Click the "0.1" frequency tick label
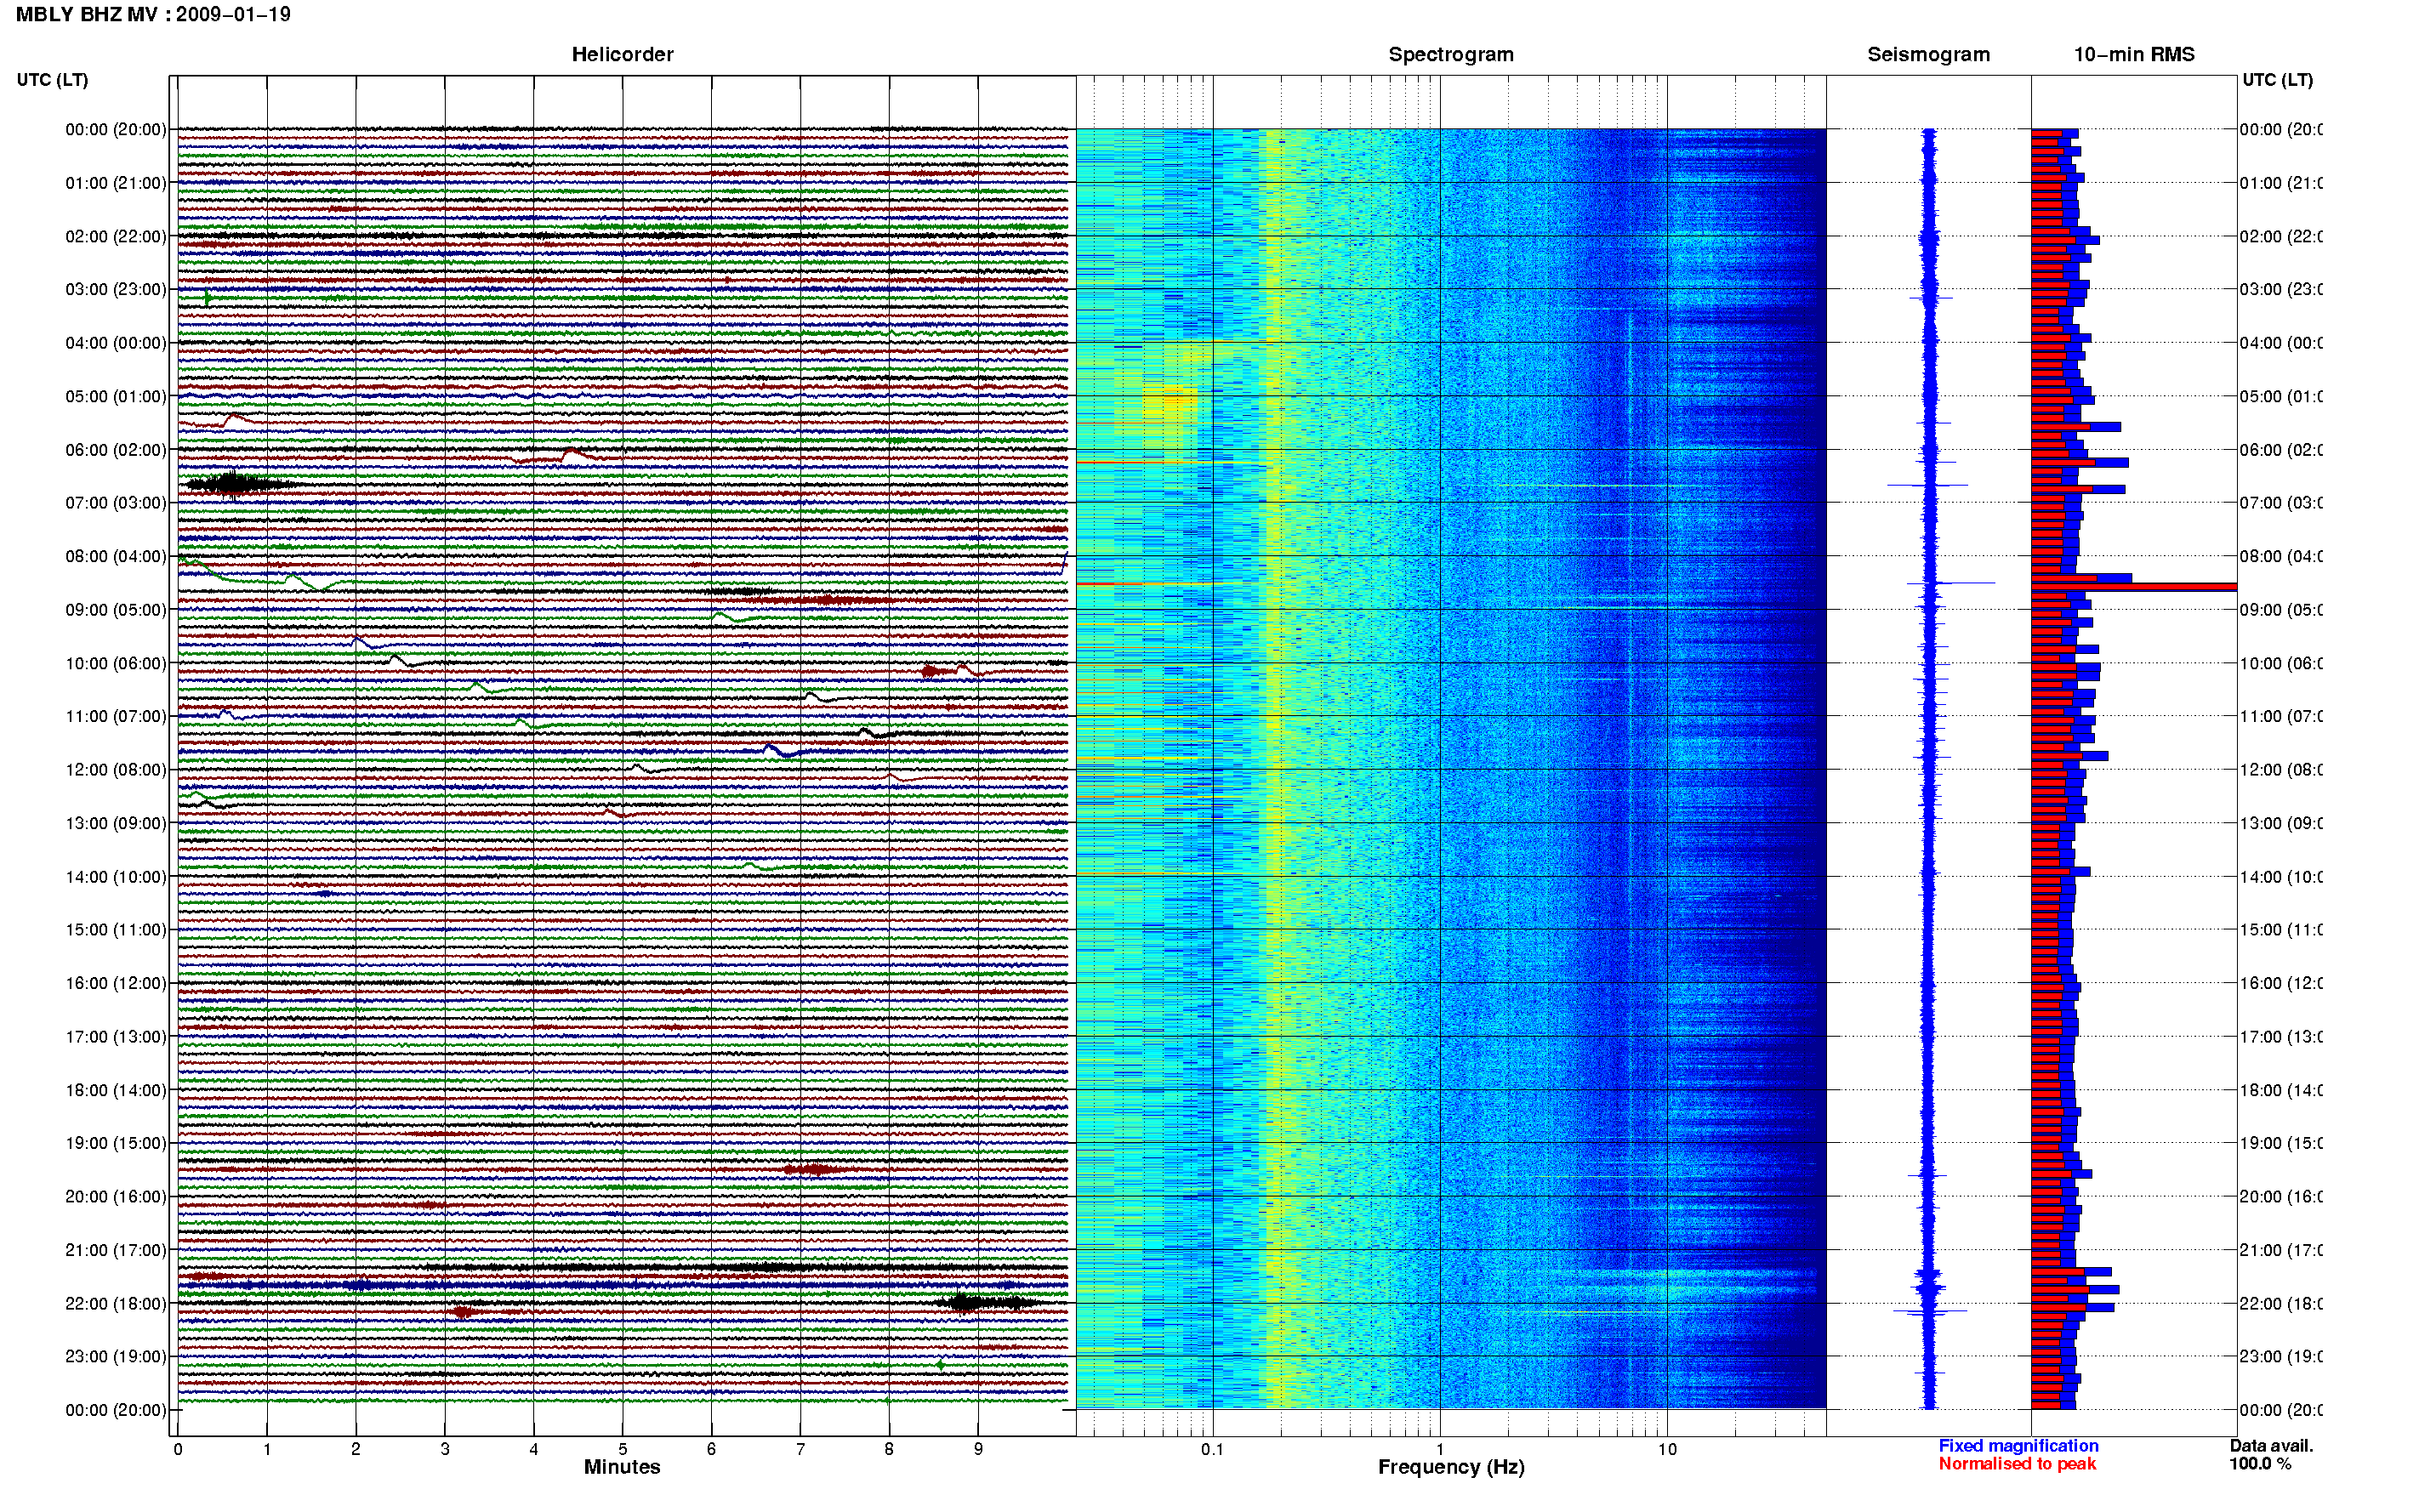This screenshot has height=1512, width=2419. click(1212, 1449)
